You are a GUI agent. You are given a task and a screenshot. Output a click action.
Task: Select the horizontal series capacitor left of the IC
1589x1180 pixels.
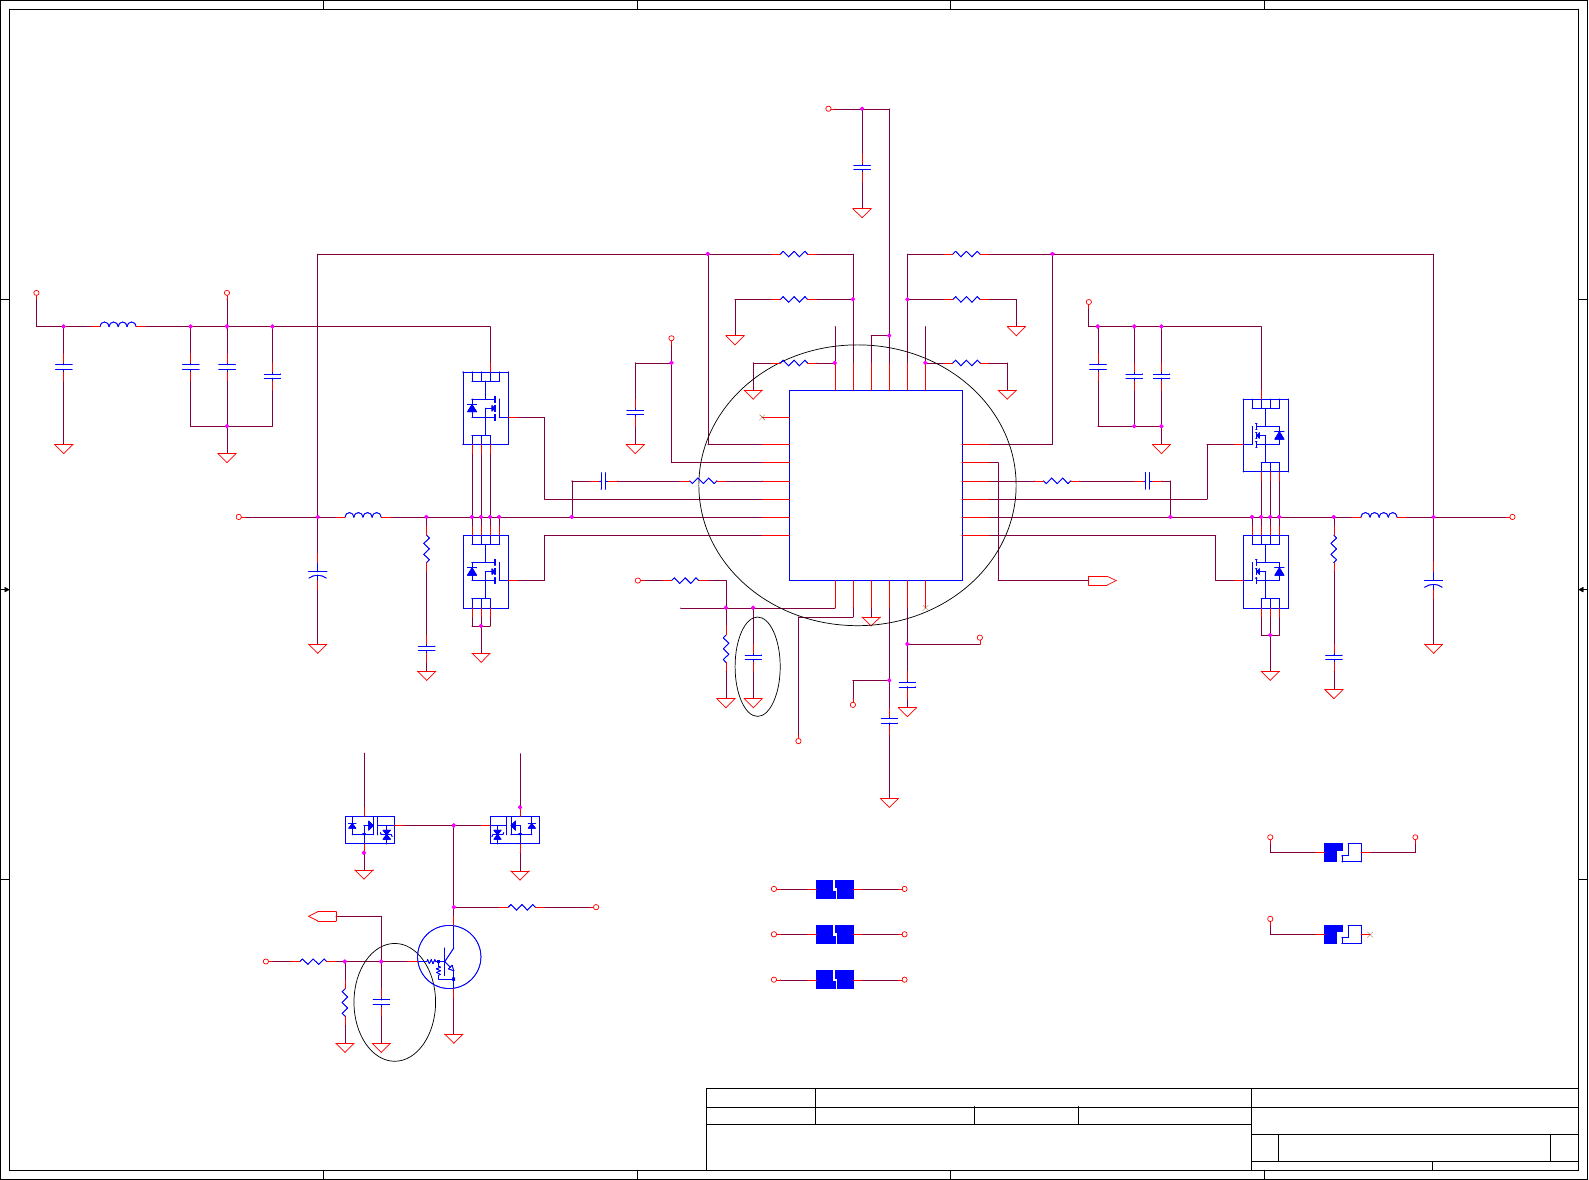coord(604,481)
